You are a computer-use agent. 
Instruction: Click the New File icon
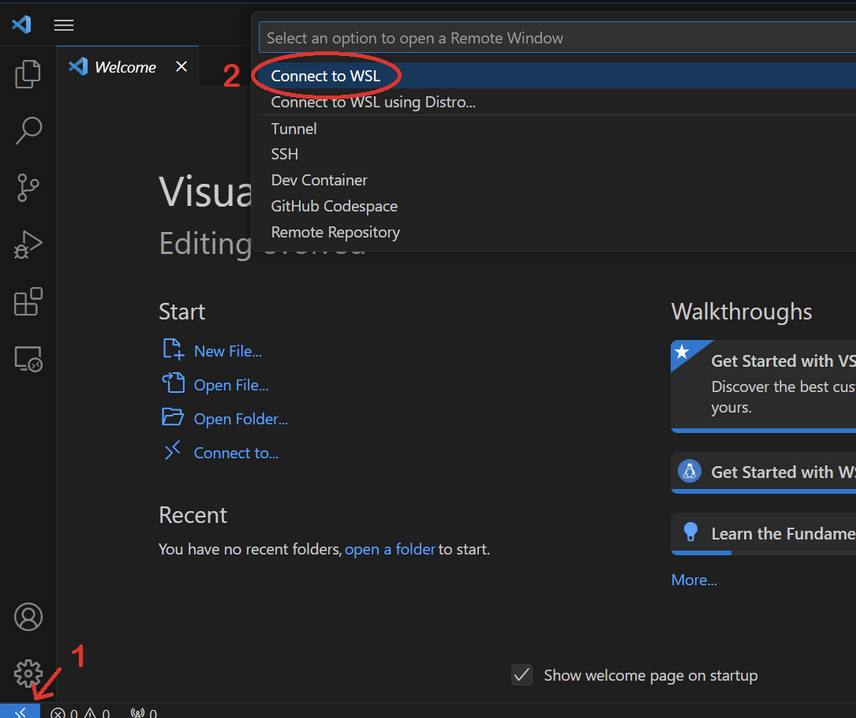[x=173, y=349]
